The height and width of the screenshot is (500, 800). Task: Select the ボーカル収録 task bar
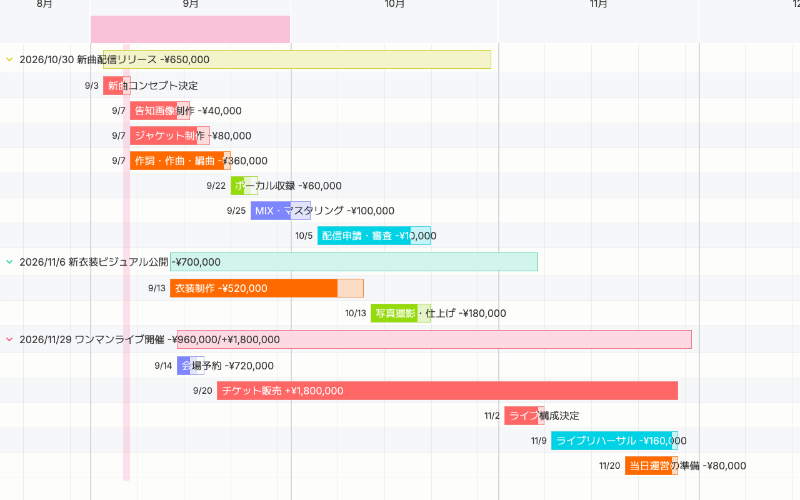244,186
